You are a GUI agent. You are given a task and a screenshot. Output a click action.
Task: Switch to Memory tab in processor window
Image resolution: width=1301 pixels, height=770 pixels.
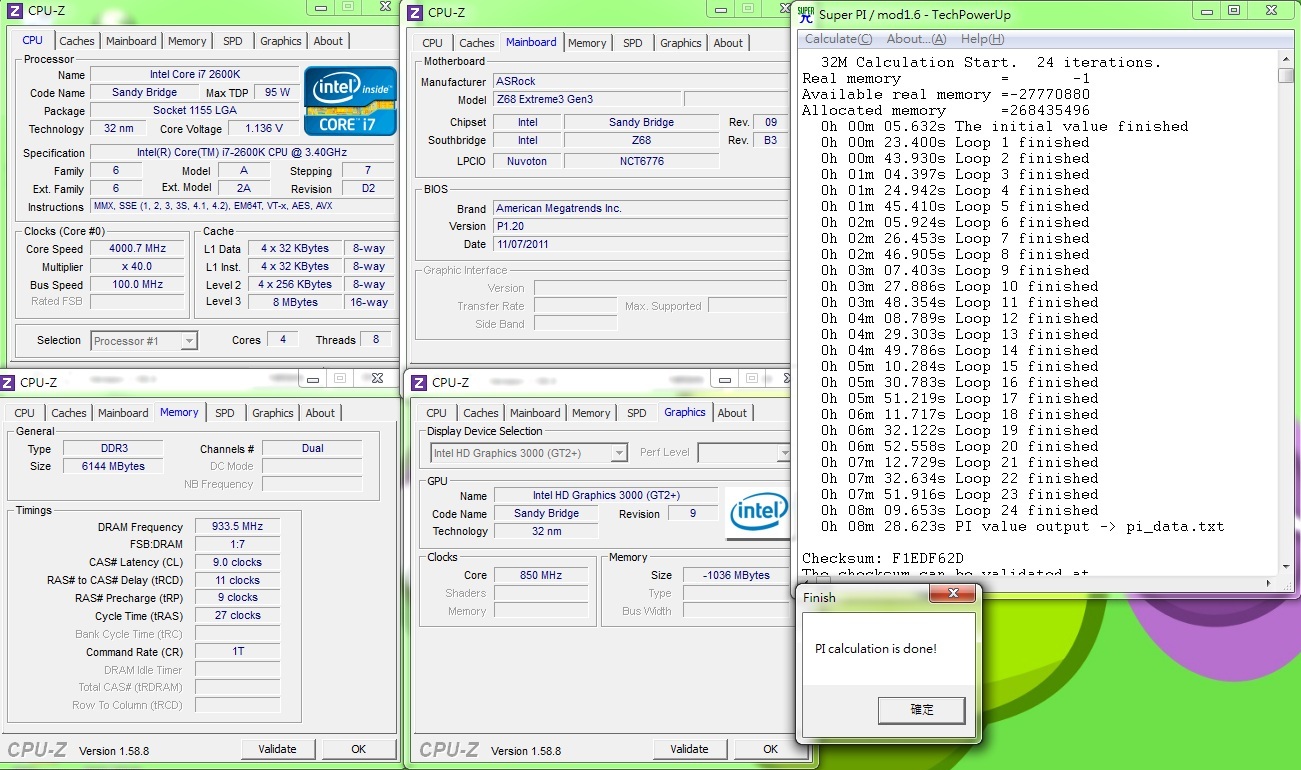tap(187, 41)
